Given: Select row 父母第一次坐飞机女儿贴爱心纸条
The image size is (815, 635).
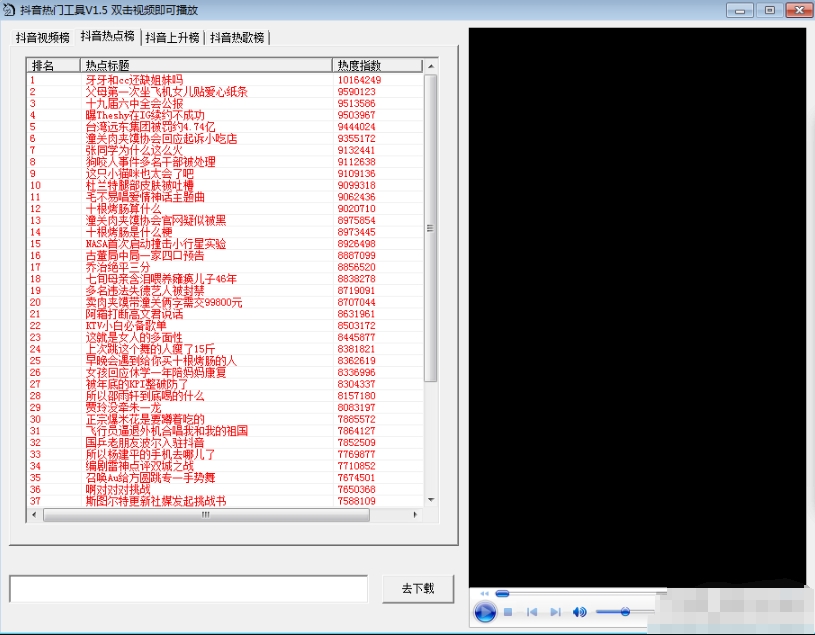Looking at the screenshot, I should click(225, 92).
